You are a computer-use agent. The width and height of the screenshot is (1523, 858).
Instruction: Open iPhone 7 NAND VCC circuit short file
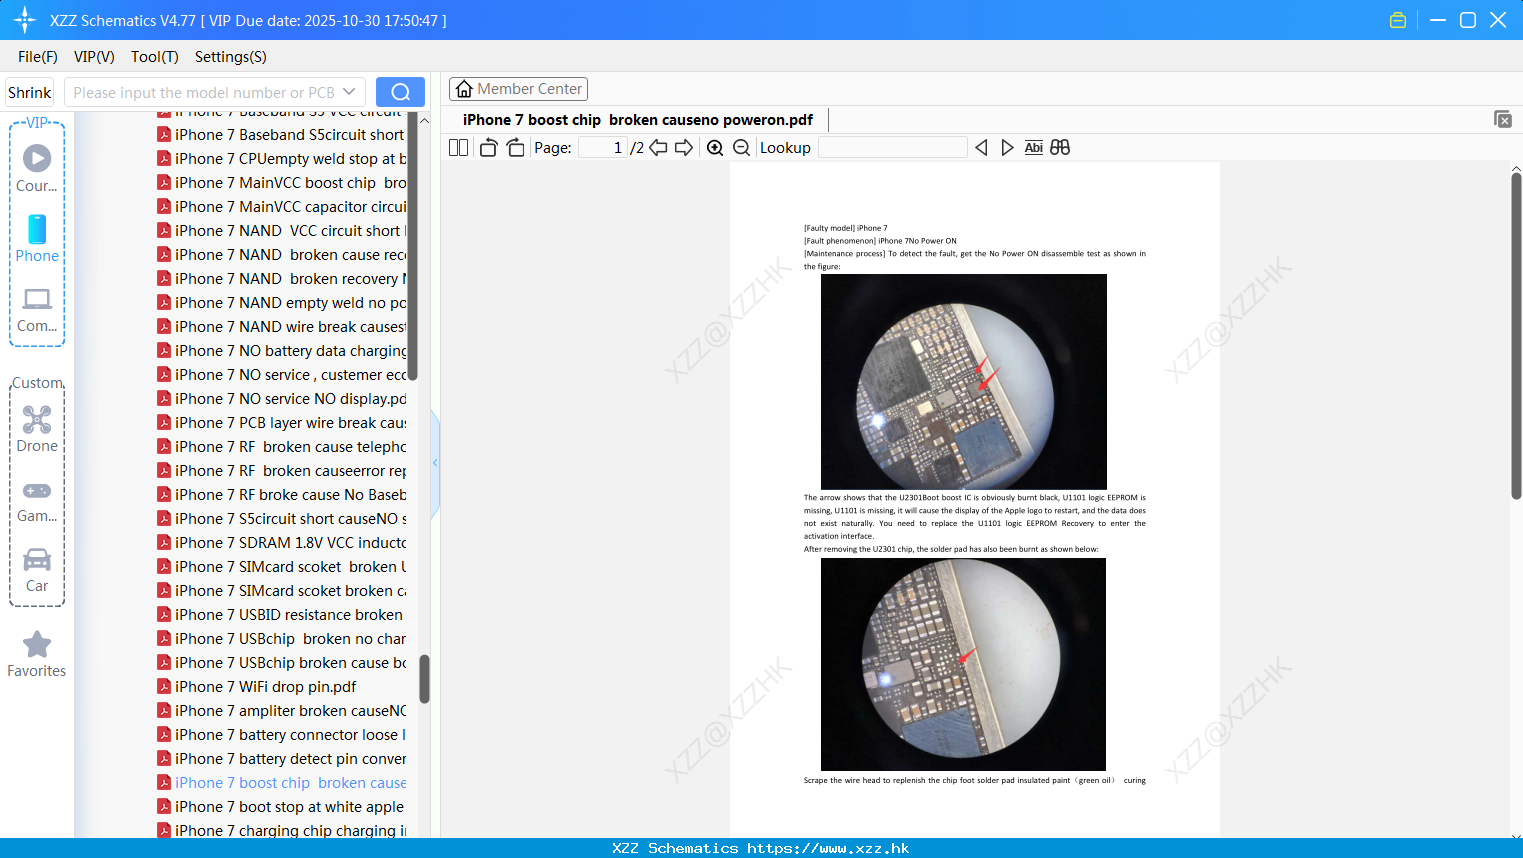[x=281, y=231]
